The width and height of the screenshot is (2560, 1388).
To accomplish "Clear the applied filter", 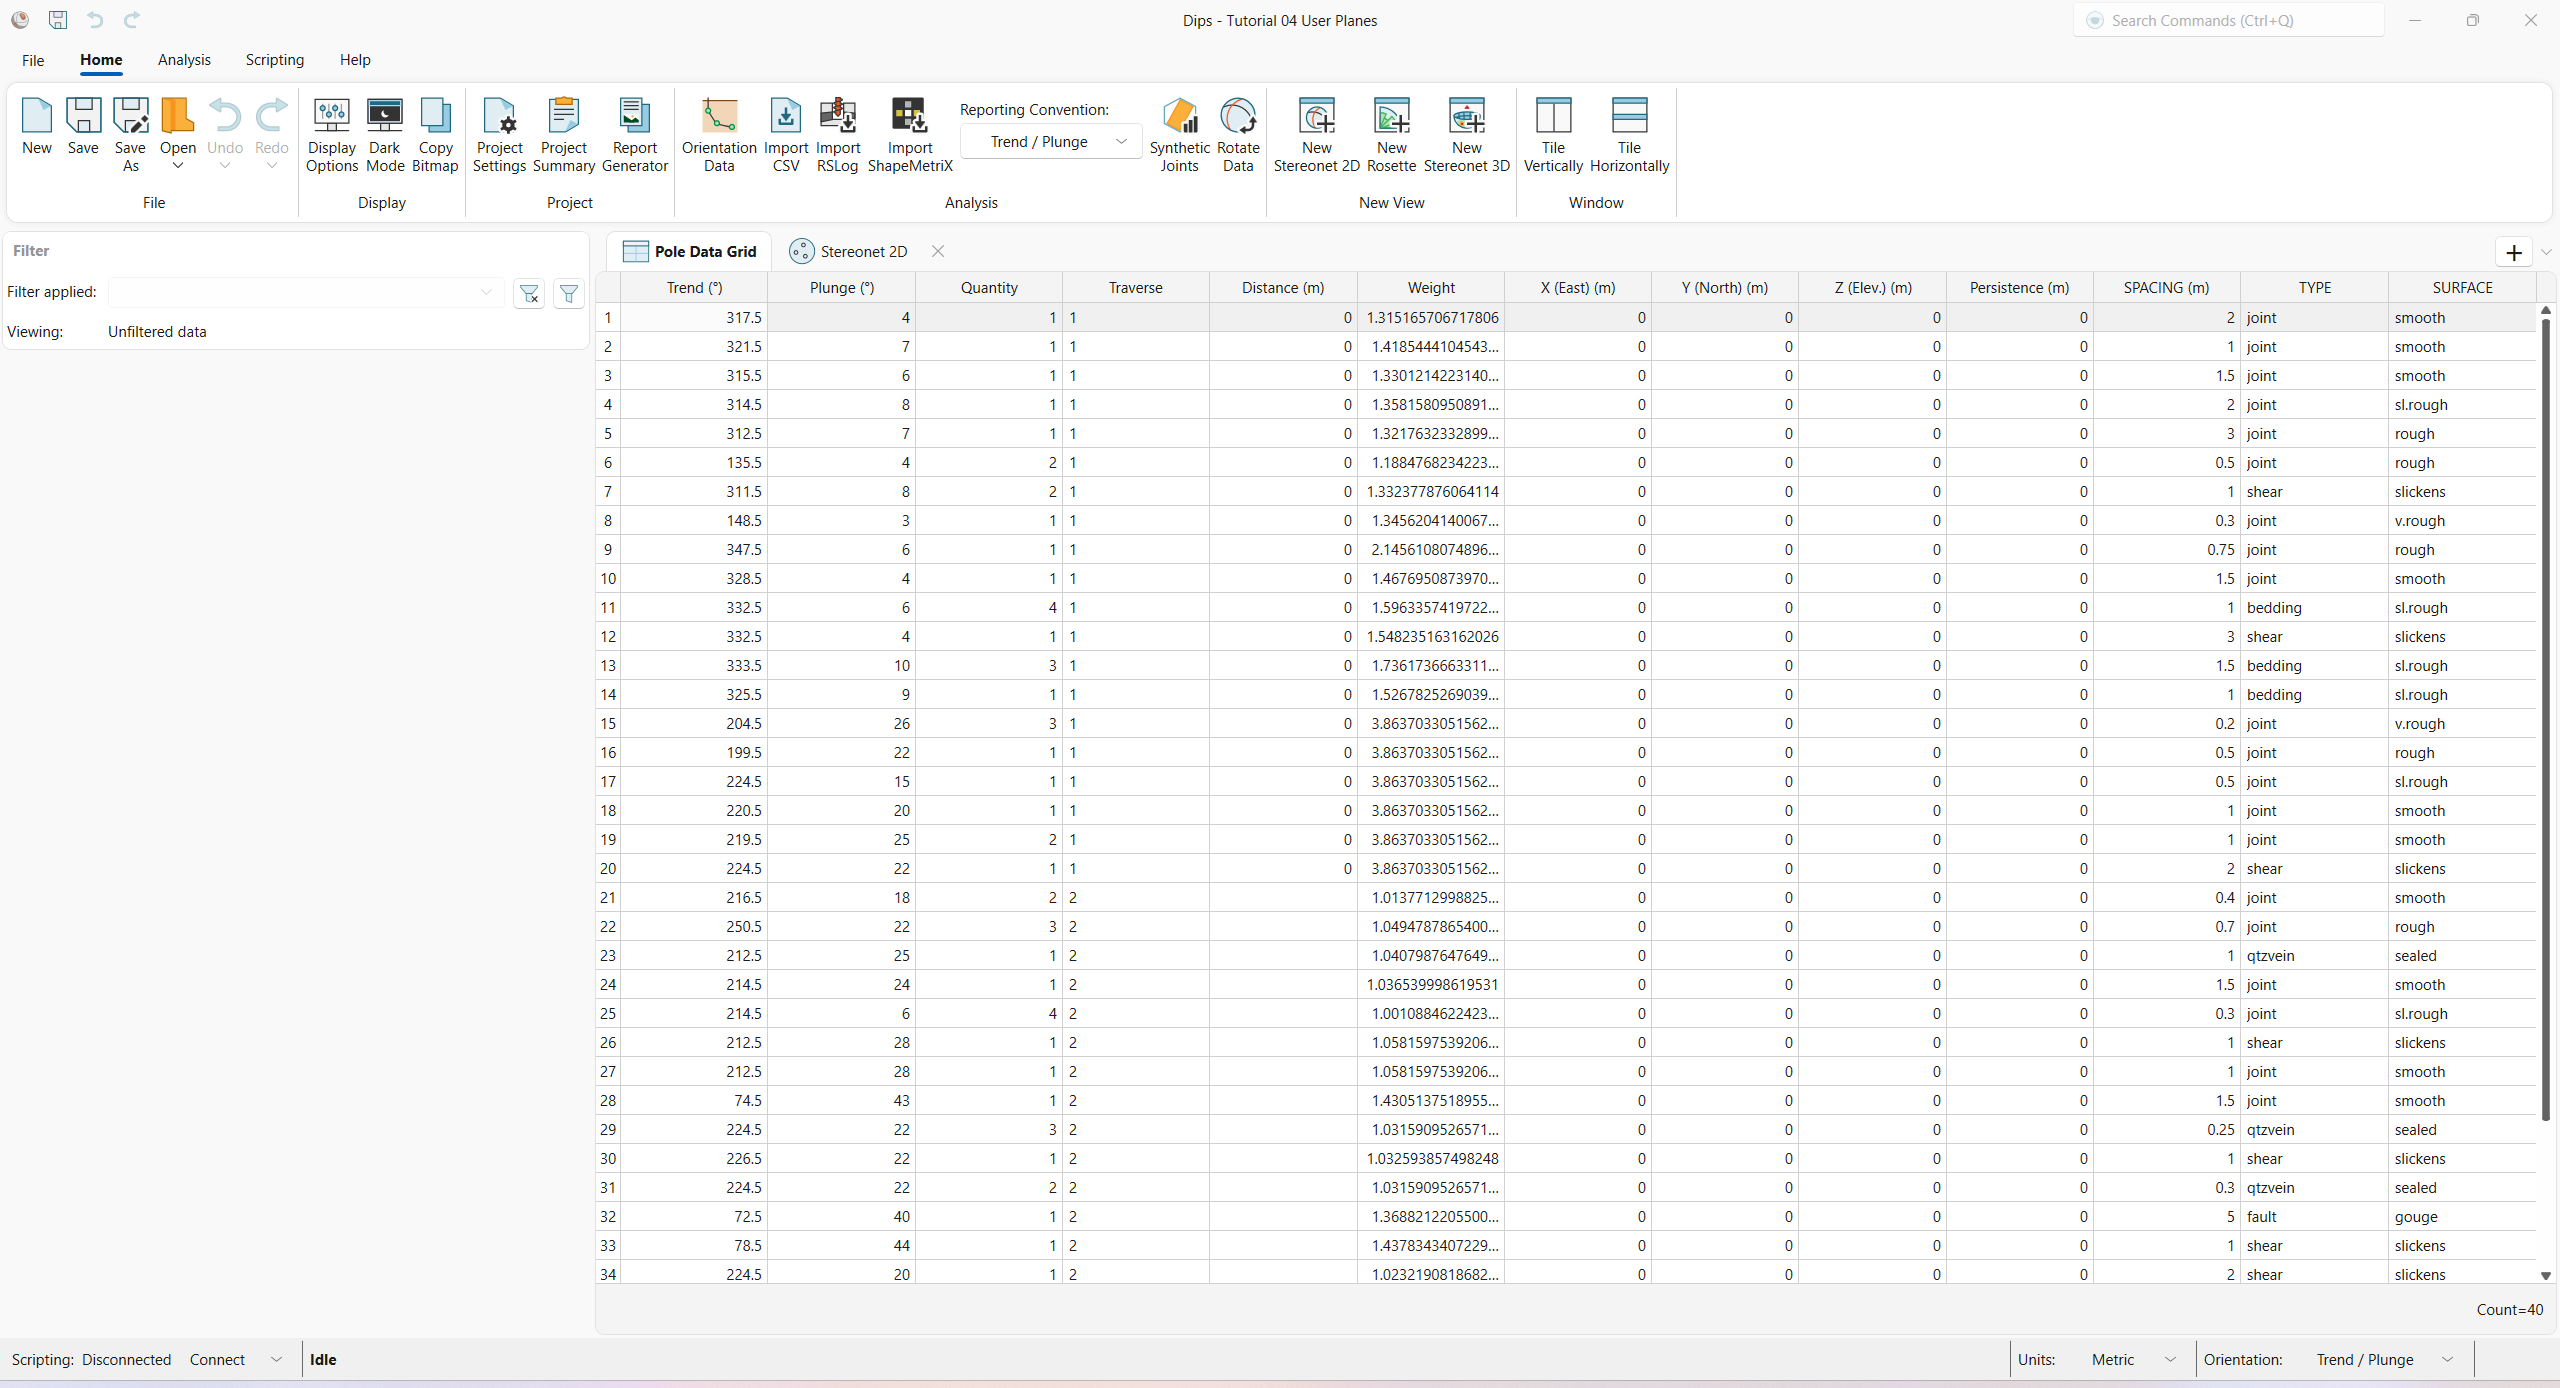I will 529,293.
